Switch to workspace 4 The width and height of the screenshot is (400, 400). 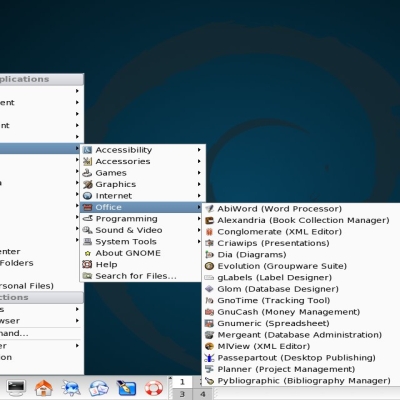click(203, 394)
